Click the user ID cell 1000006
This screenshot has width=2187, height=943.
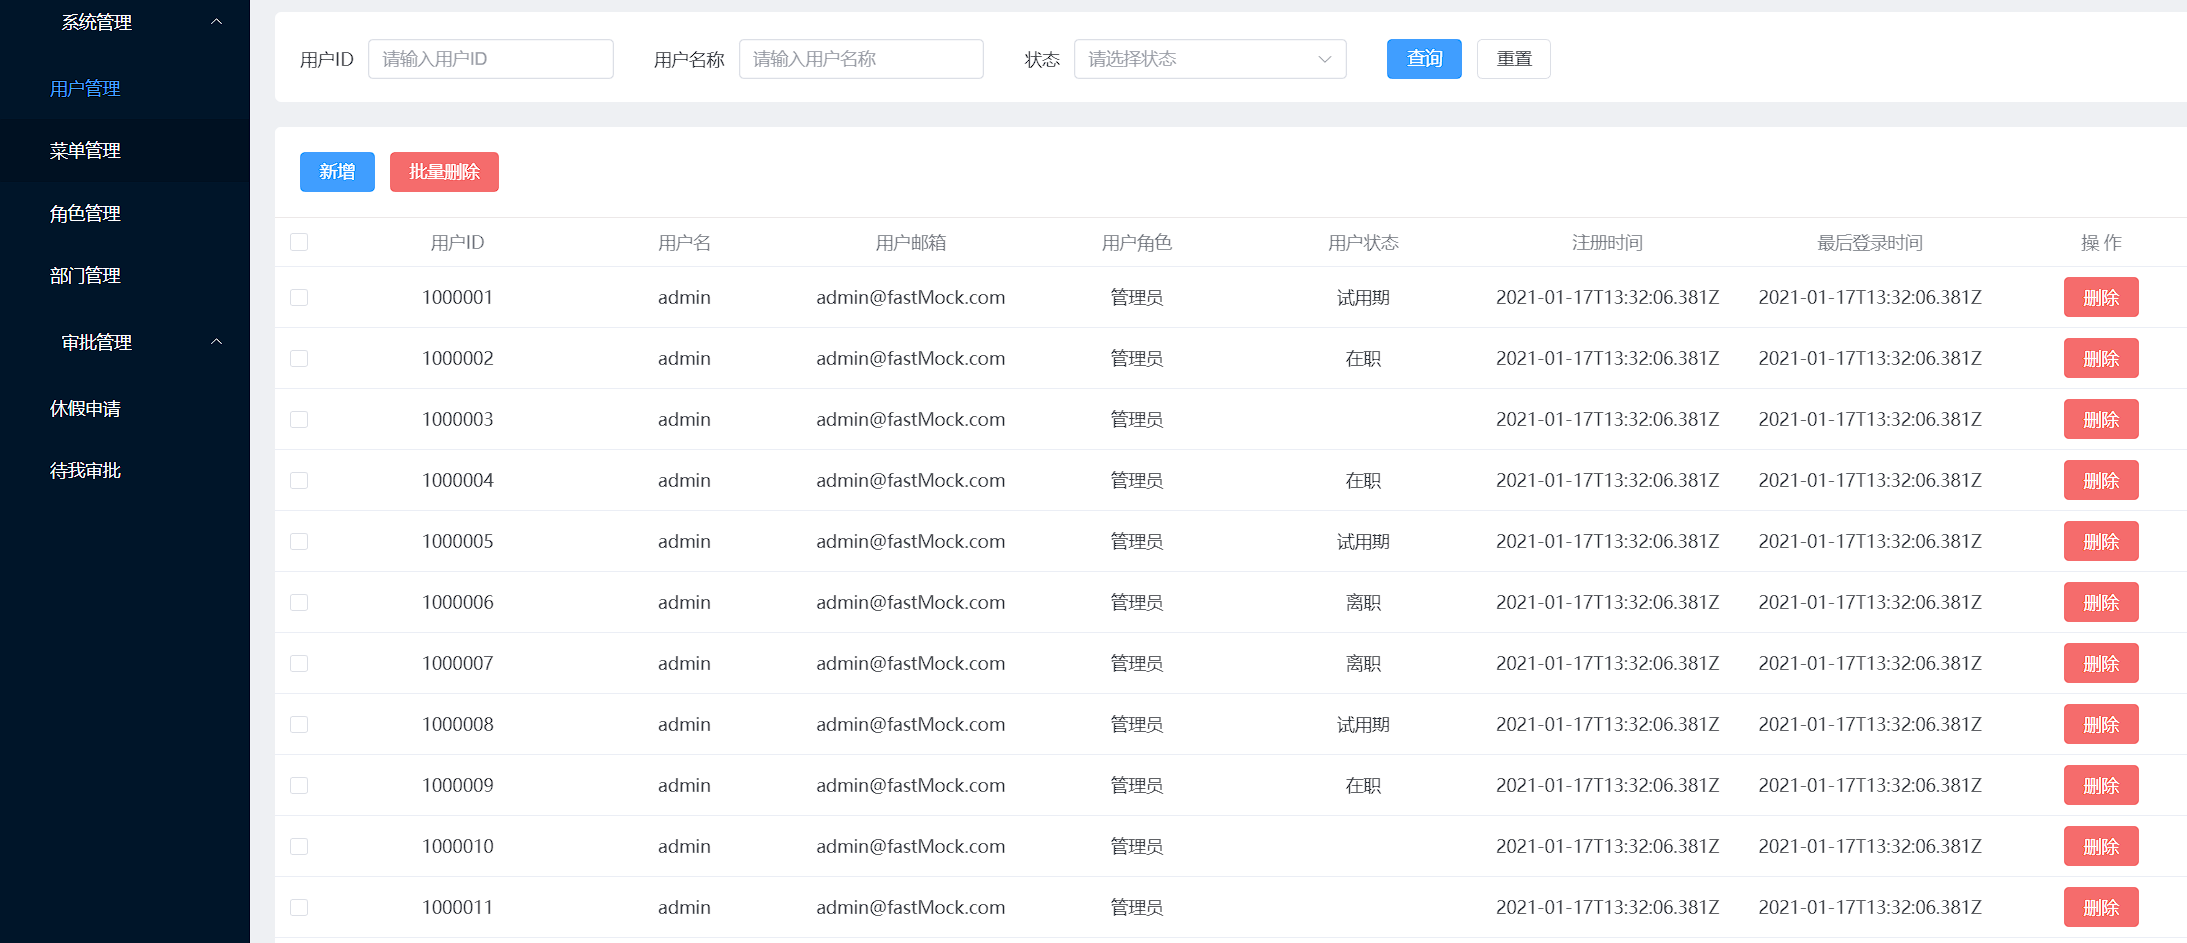[457, 602]
